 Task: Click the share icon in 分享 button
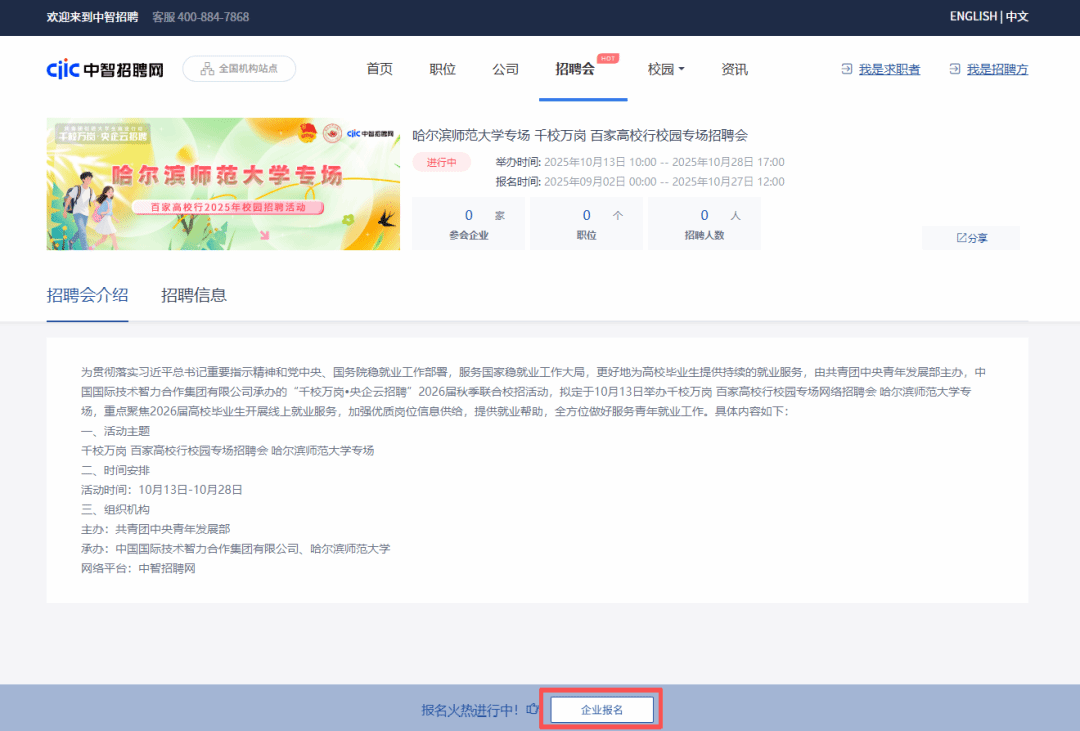[961, 238]
